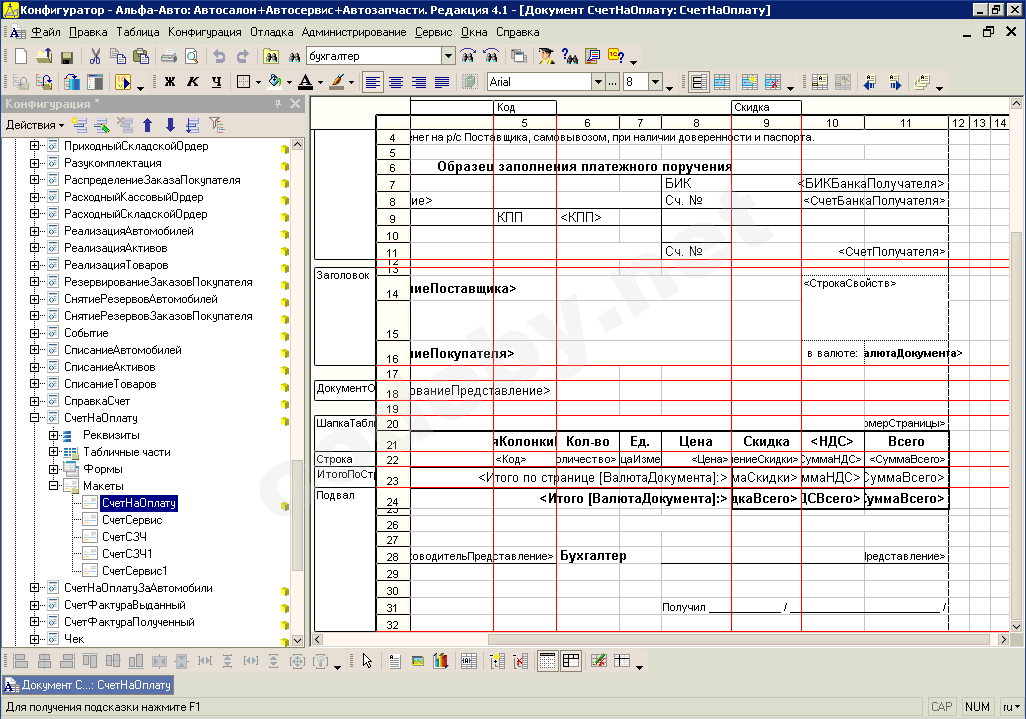Open the Конфигурация menu
Viewport: 1026px width, 719px height.
click(204, 32)
